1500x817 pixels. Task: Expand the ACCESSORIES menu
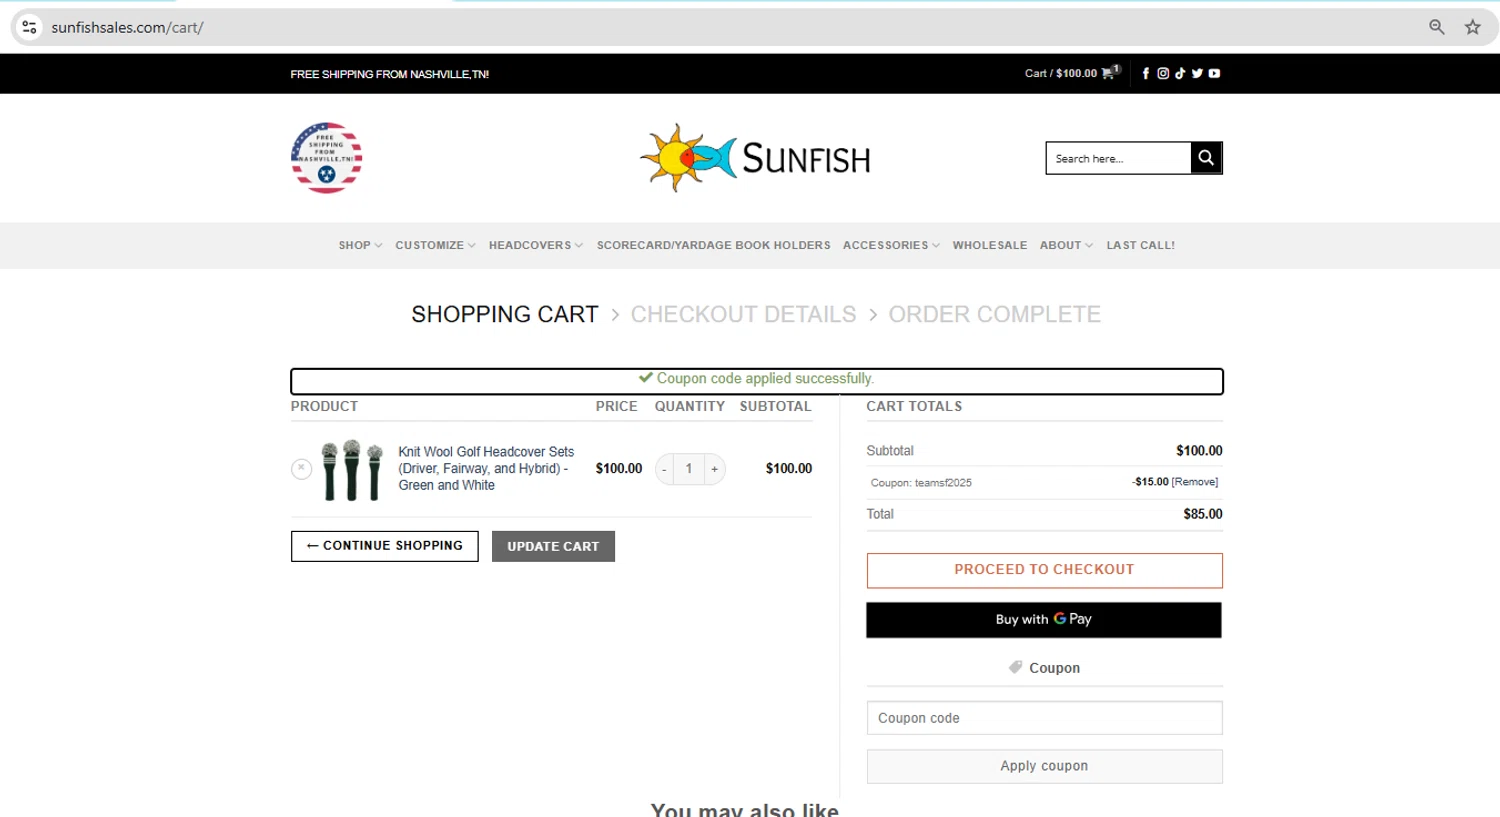pos(891,245)
